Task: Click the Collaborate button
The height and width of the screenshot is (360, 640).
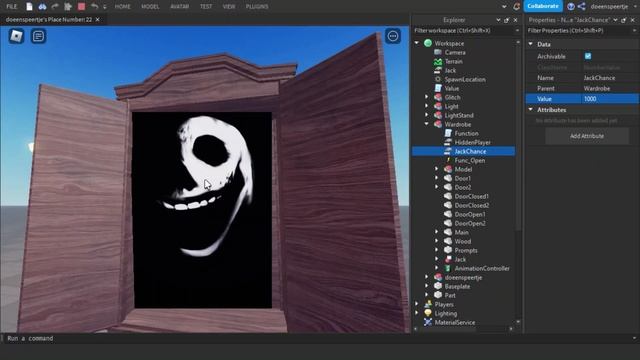Action: 542,6
